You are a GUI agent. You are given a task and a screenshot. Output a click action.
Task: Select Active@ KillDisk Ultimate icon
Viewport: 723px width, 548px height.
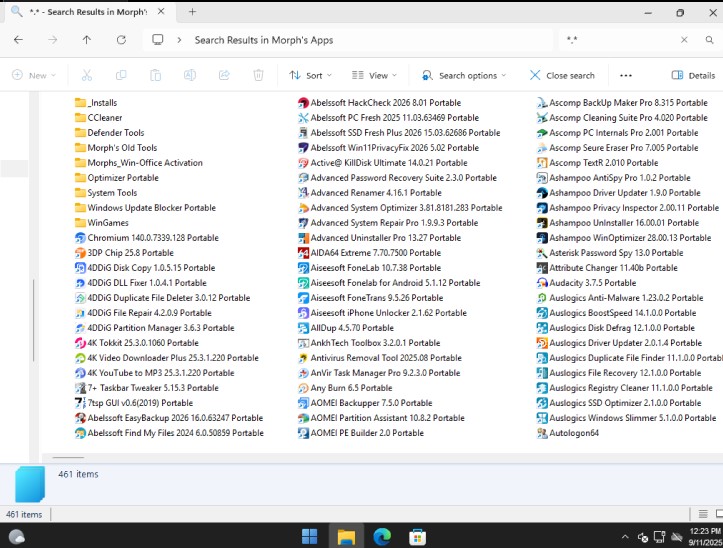[x=303, y=163]
